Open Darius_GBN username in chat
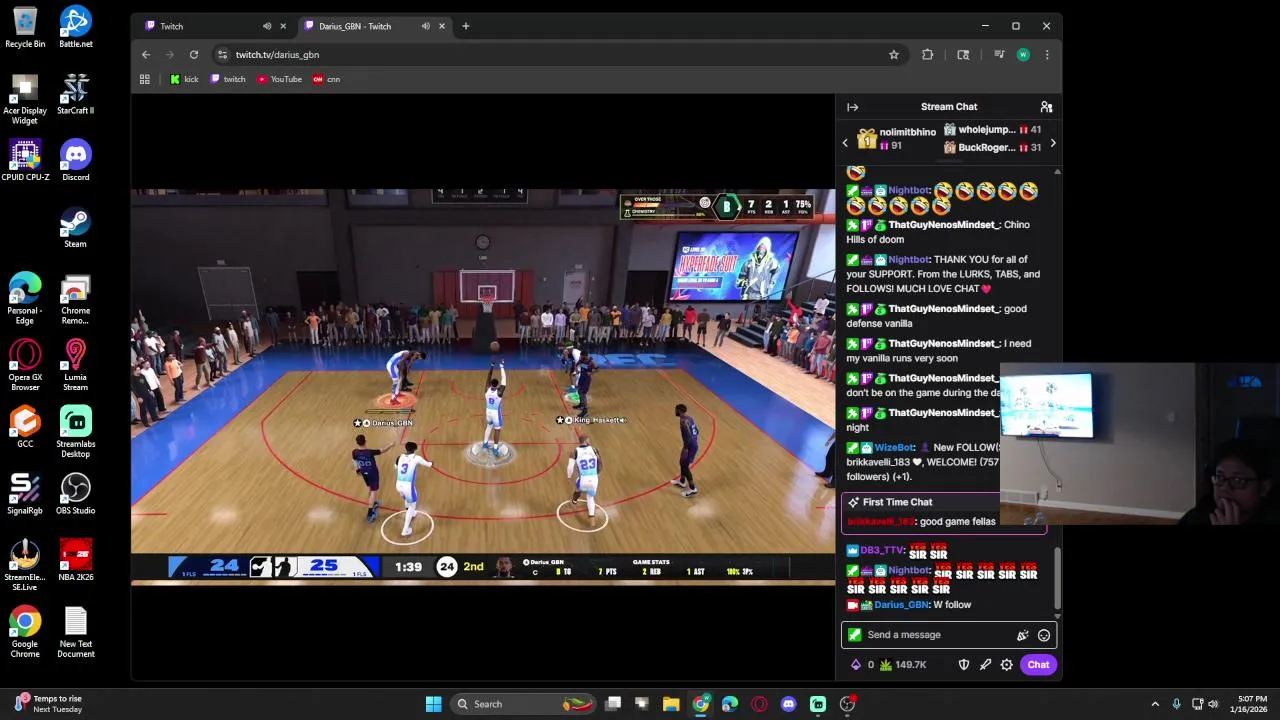 click(901, 605)
